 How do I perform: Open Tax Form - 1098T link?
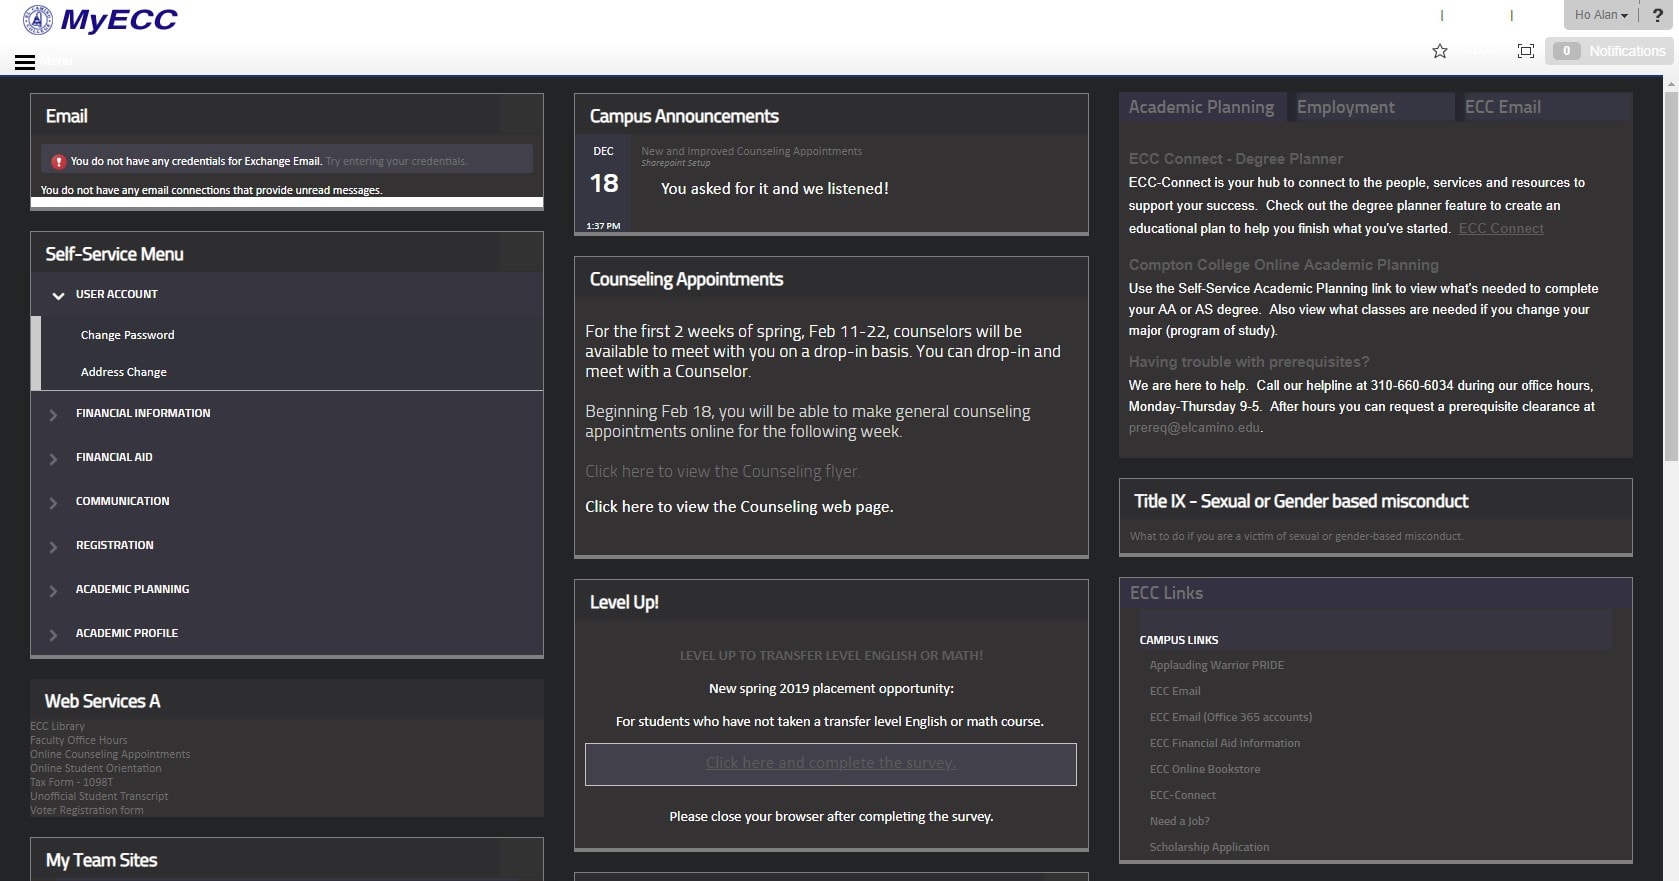coord(71,783)
